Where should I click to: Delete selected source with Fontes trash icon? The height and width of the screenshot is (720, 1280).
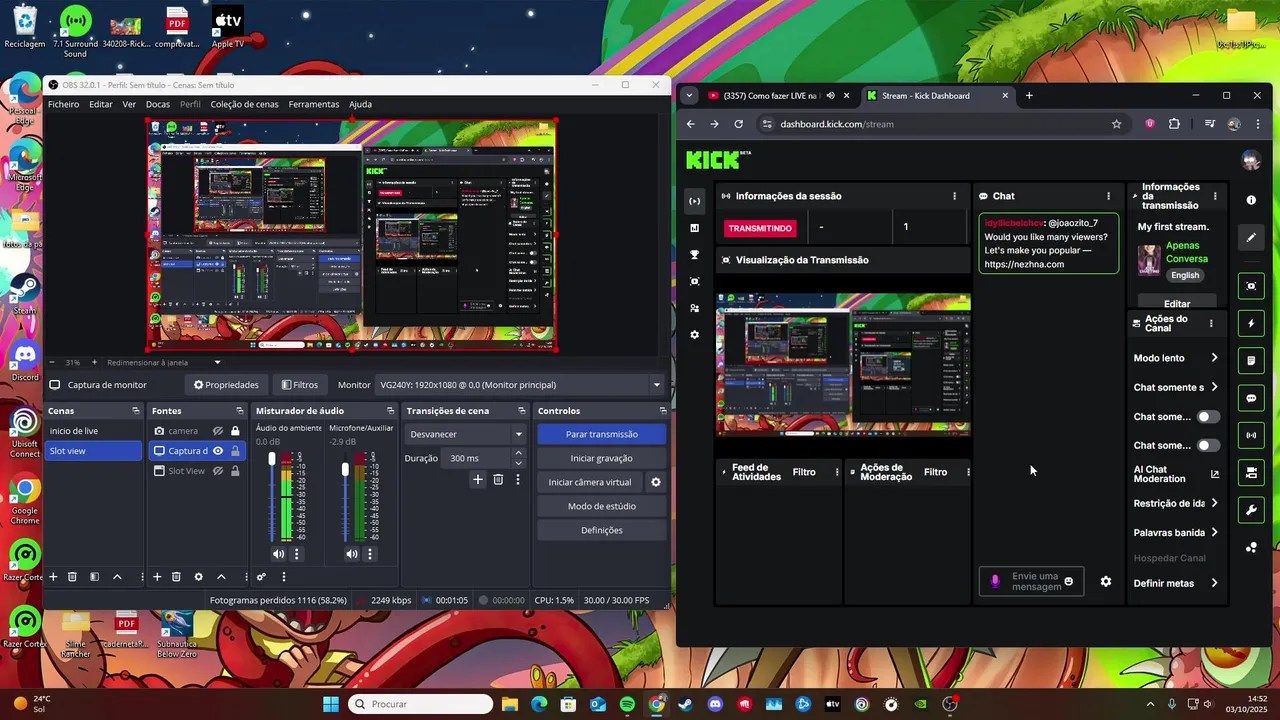click(x=176, y=577)
